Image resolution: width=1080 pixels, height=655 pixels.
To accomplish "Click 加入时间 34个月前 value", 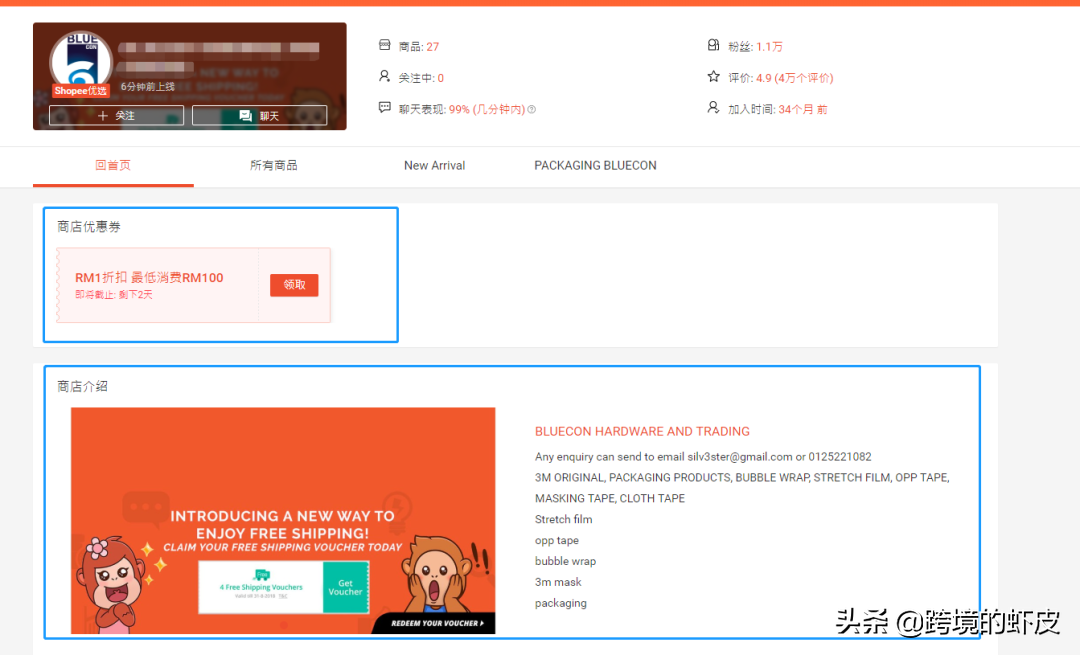I will [x=803, y=110].
